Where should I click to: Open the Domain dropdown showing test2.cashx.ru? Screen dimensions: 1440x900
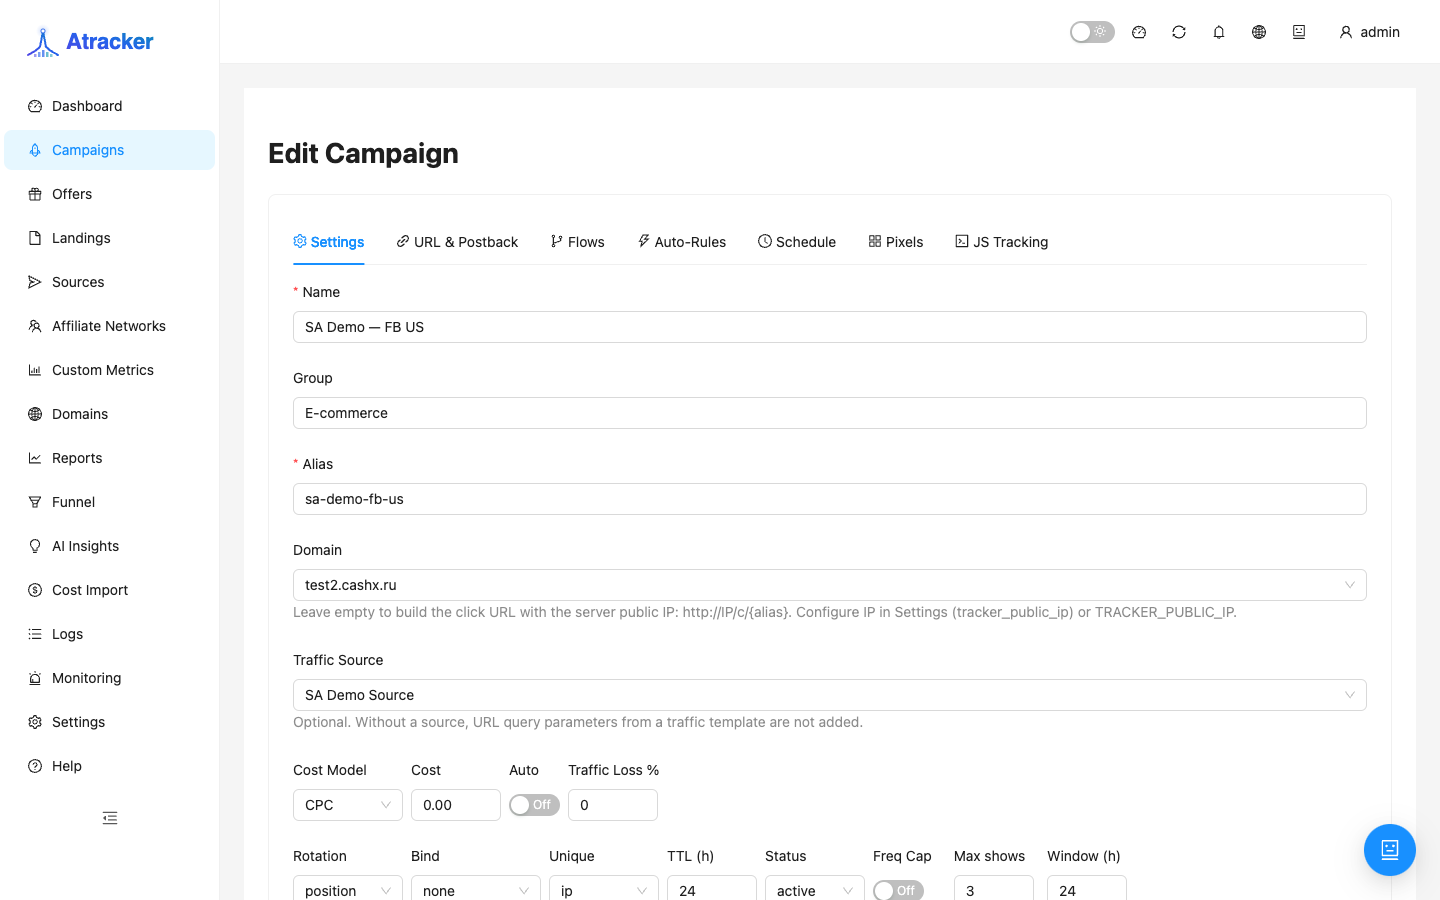point(830,585)
